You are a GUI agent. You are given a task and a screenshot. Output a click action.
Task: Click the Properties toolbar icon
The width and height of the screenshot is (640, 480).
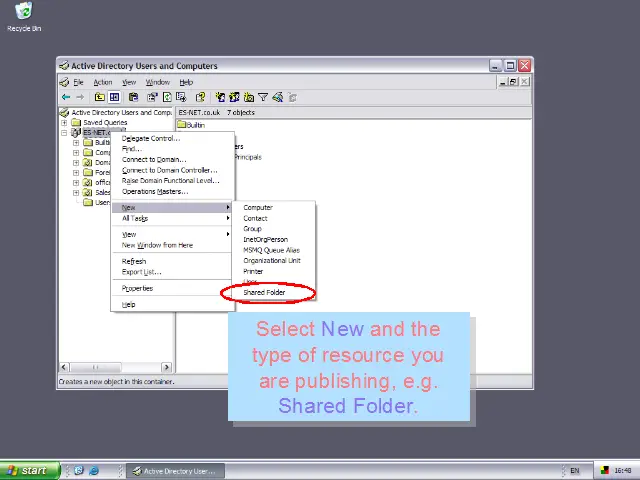tap(152, 97)
